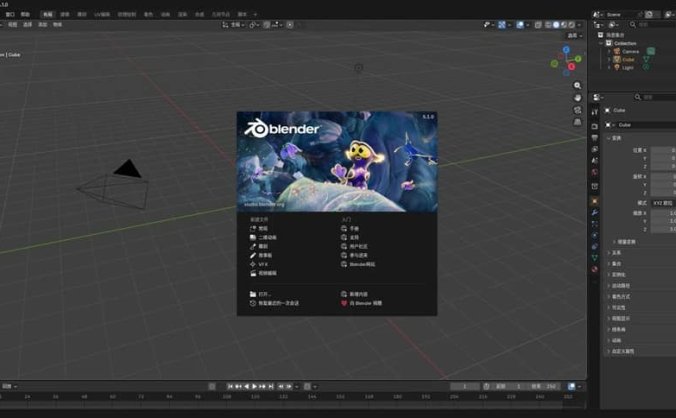Toggle the camera view gizmo button
This screenshot has height=418, width=676.
(577, 110)
